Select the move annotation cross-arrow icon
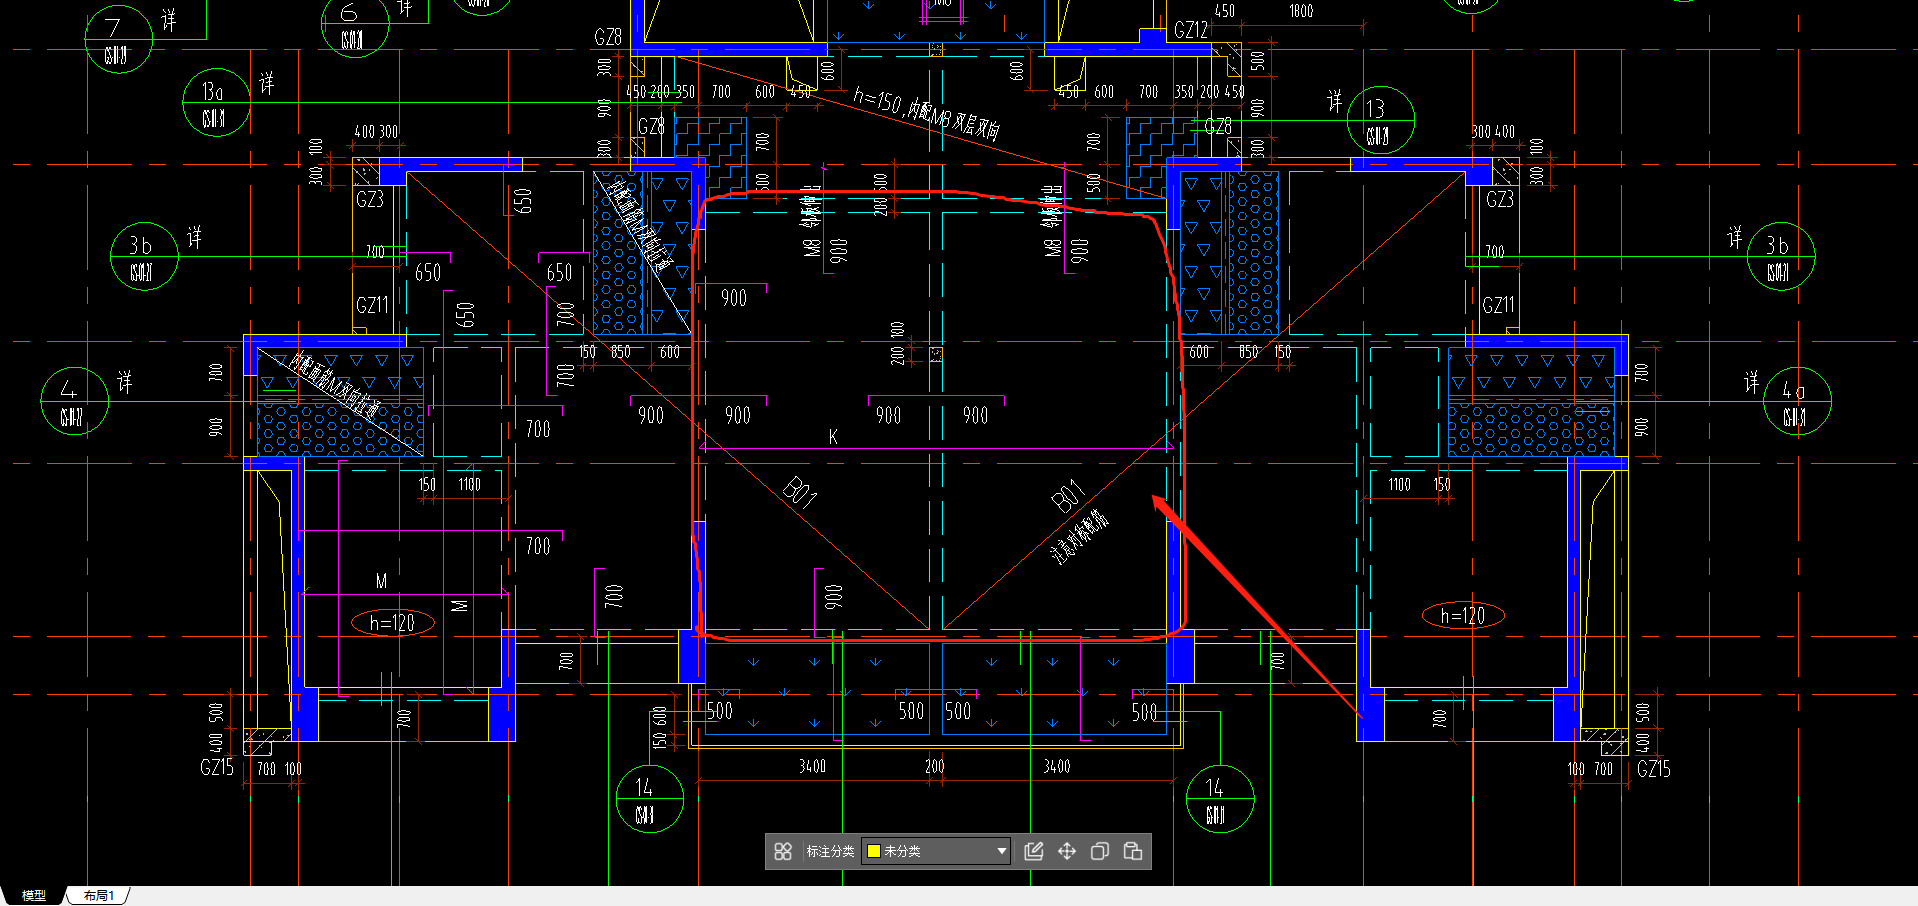Image resolution: width=1918 pixels, height=906 pixels. [x=1067, y=851]
